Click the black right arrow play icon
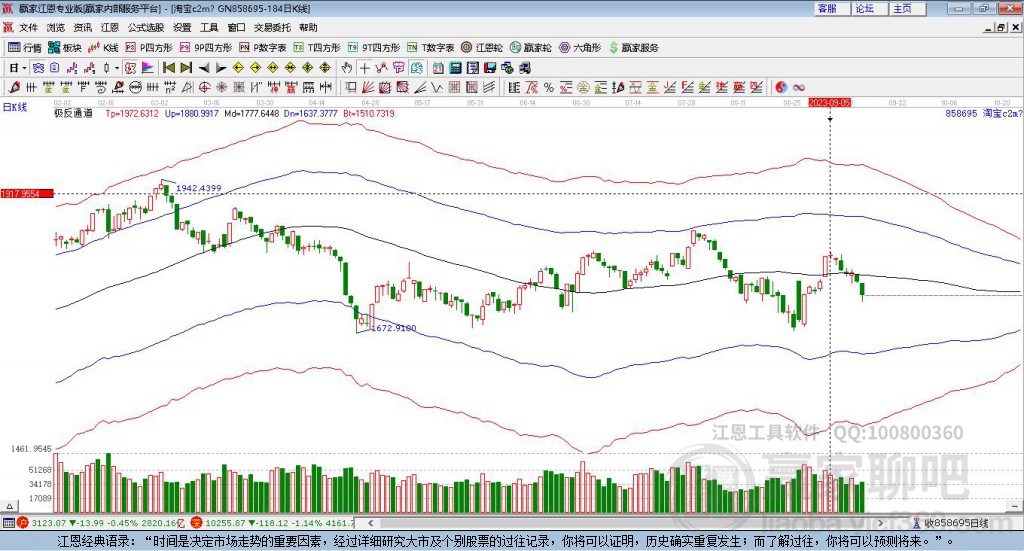This screenshot has height=551, width=1024. (221, 68)
